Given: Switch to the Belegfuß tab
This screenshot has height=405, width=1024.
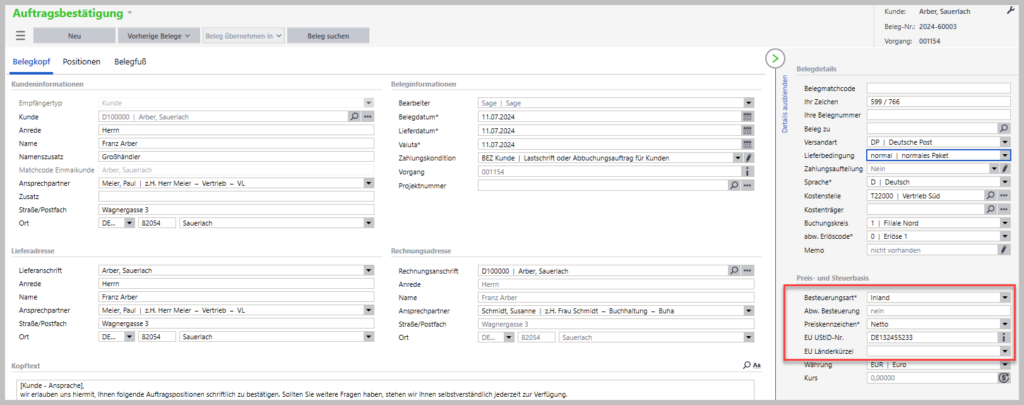Looking at the screenshot, I should (x=131, y=62).
